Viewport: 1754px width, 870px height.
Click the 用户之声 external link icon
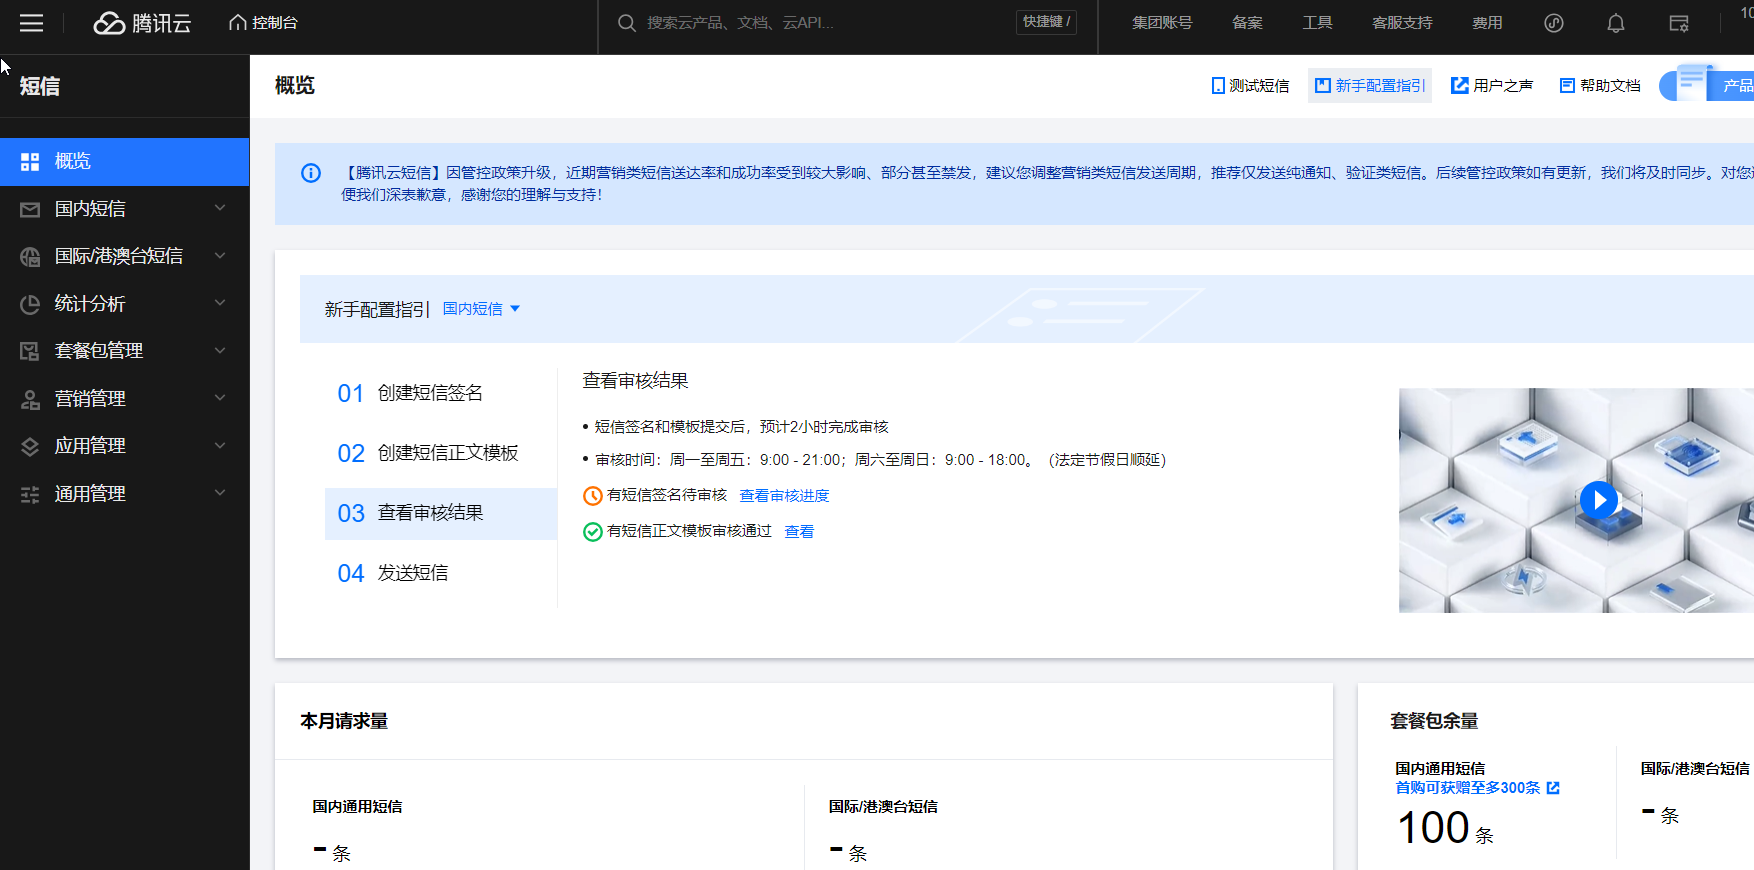[1460, 86]
